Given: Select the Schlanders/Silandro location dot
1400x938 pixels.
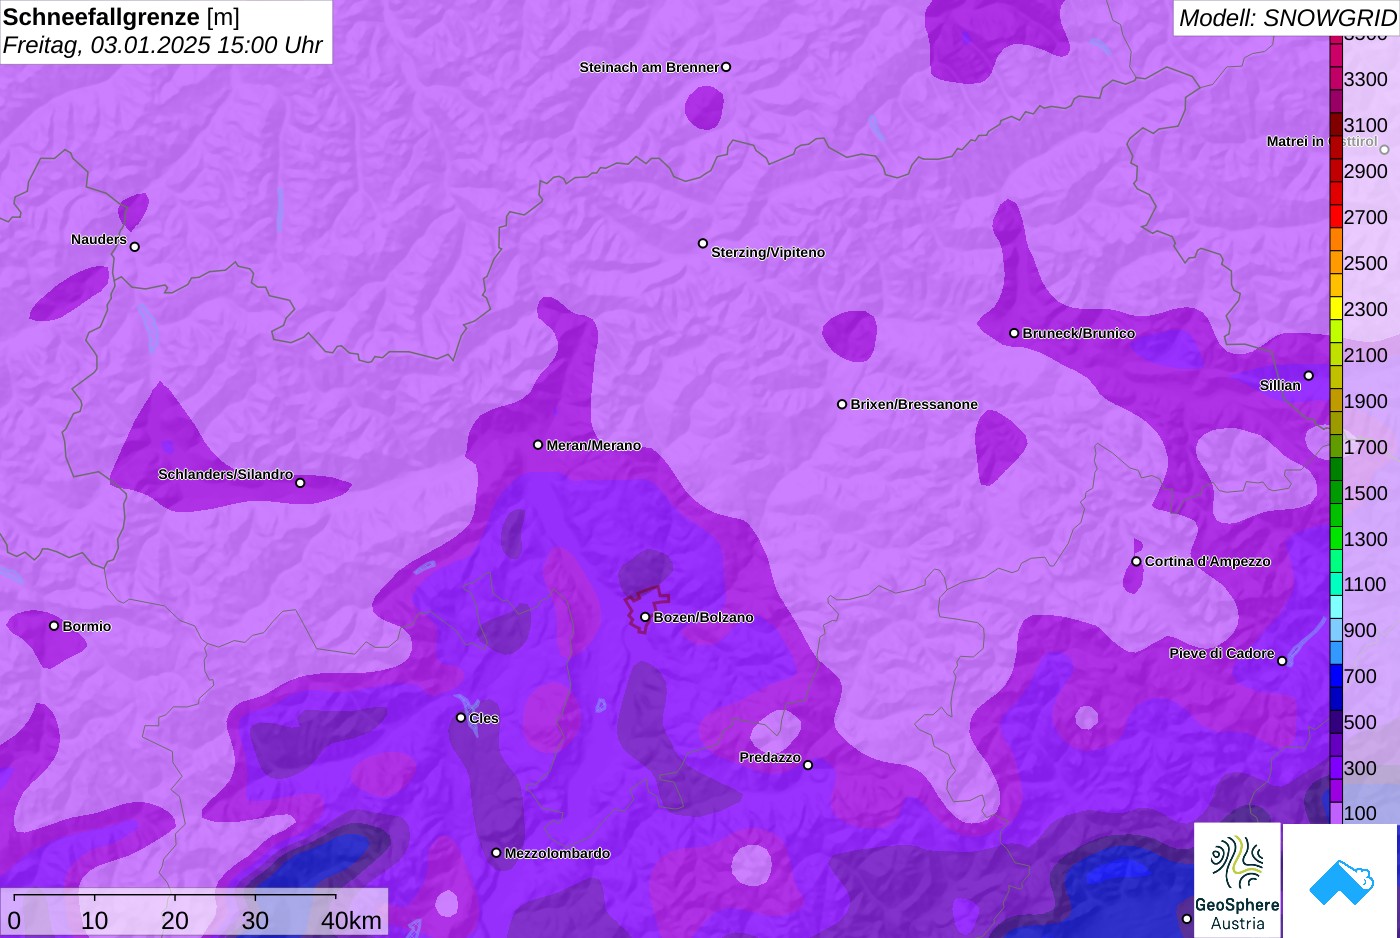Looking at the screenshot, I should 300,483.
